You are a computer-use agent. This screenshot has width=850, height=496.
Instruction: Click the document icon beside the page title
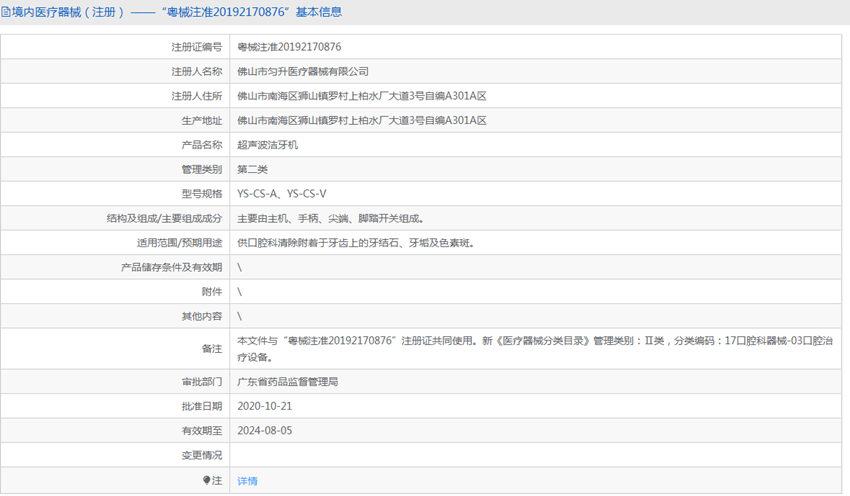point(6,13)
